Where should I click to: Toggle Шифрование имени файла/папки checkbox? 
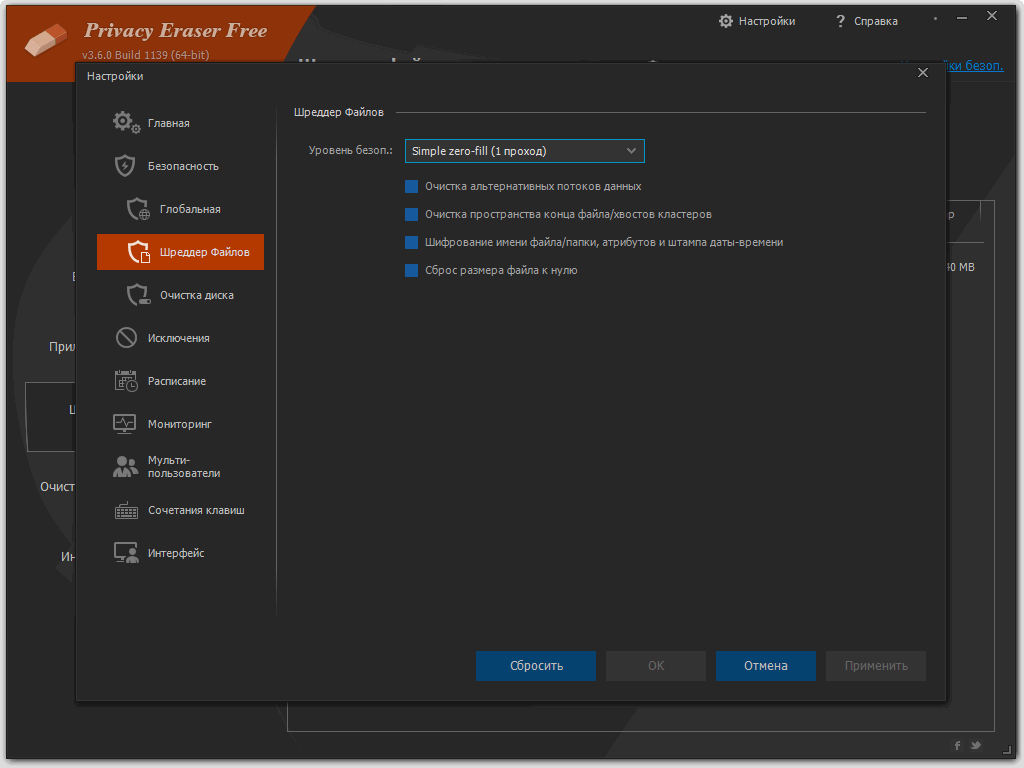(411, 242)
